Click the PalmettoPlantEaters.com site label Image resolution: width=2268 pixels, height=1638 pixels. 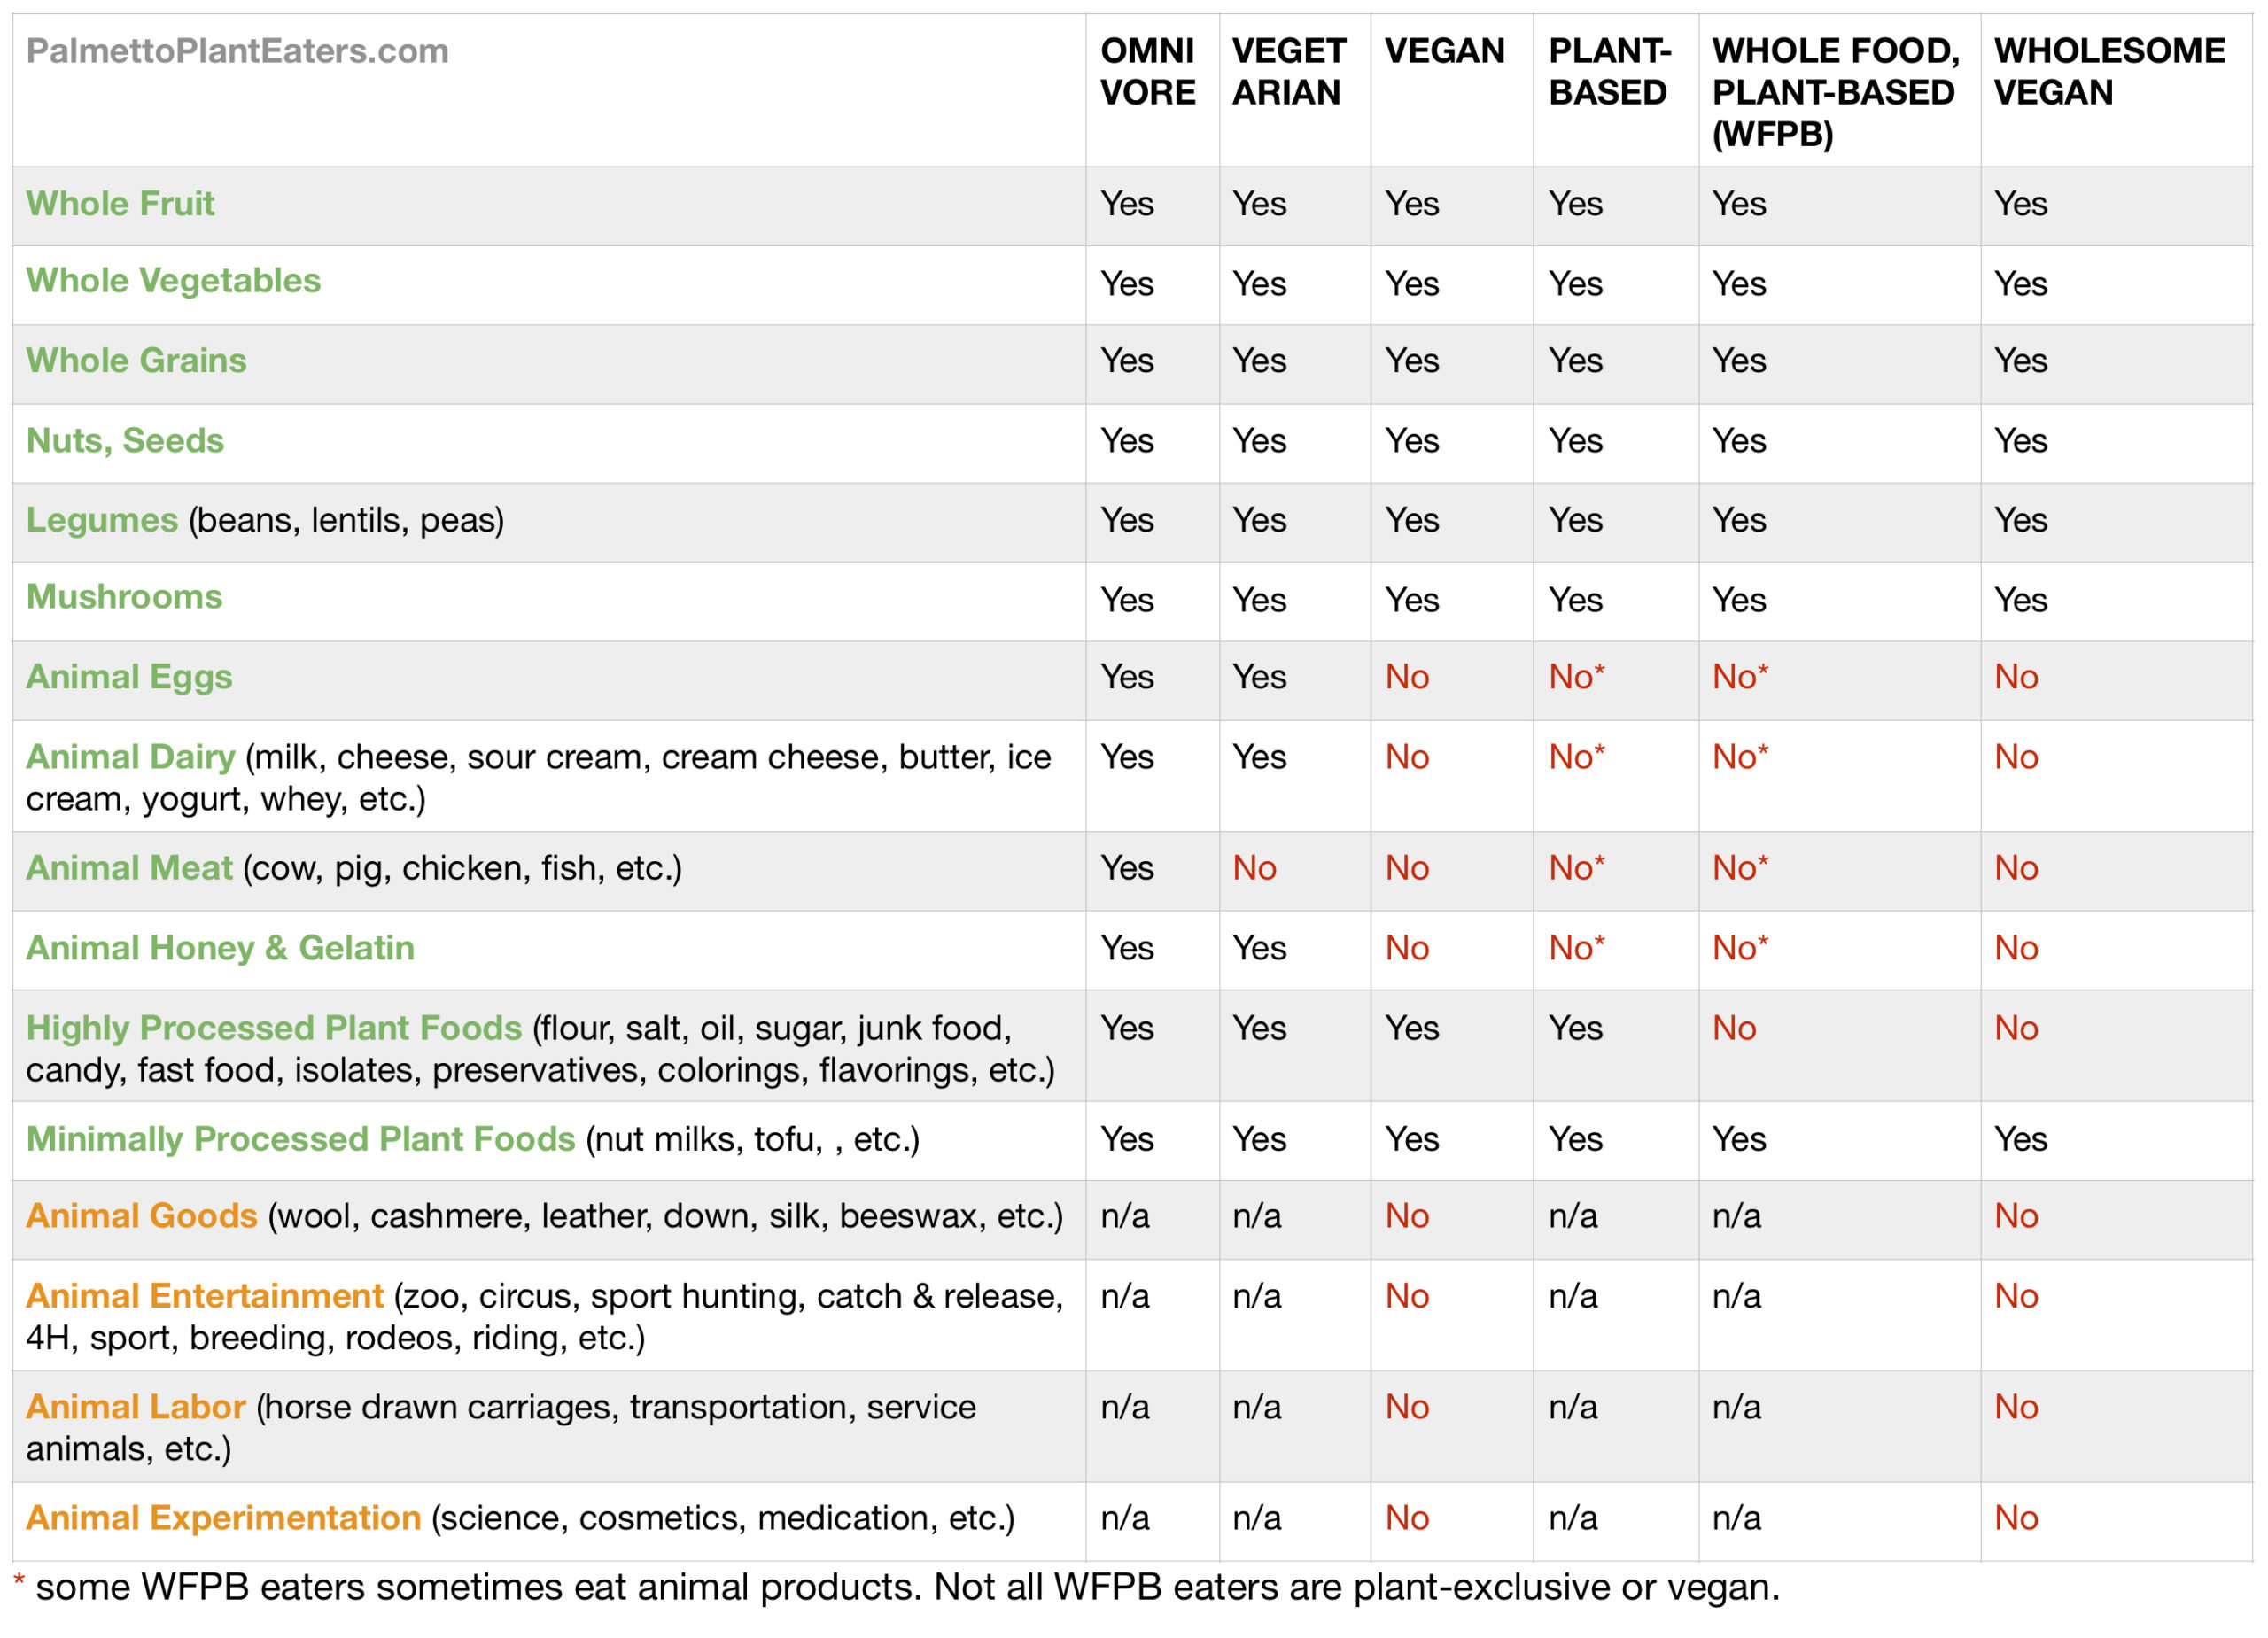(237, 51)
